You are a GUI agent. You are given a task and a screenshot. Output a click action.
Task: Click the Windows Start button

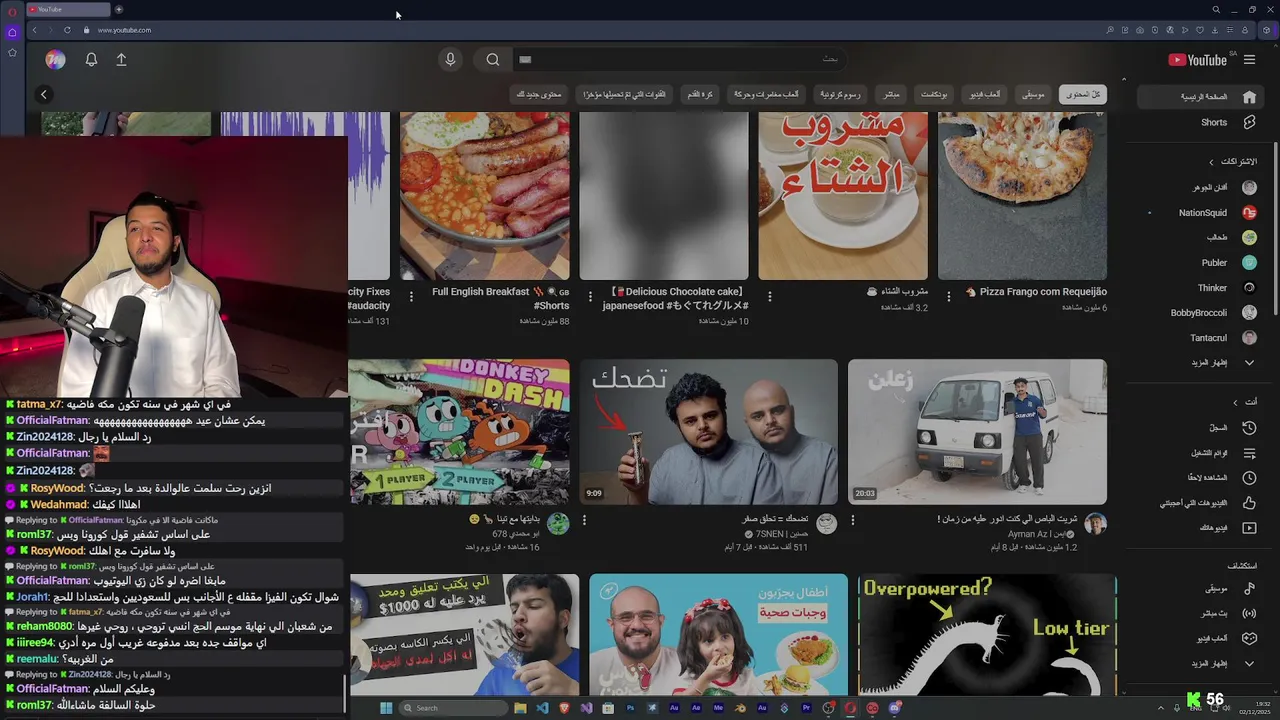pos(386,708)
